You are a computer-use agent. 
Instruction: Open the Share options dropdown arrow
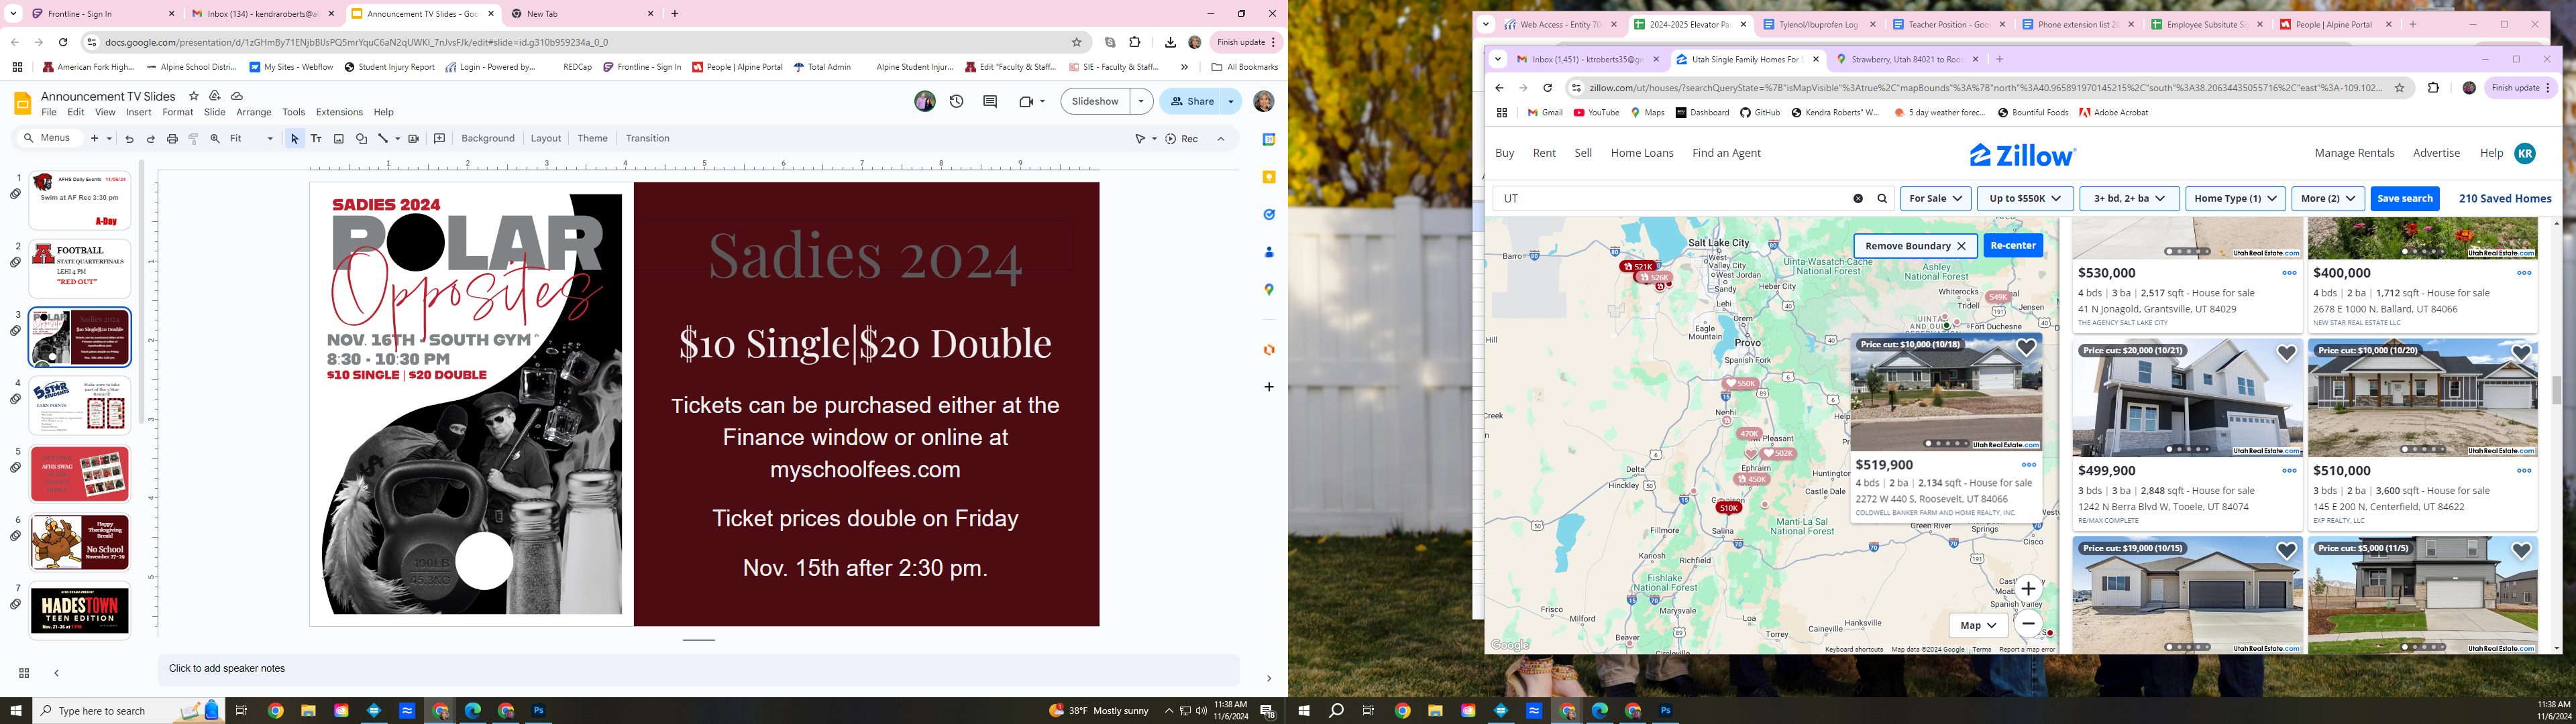tap(1231, 101)
